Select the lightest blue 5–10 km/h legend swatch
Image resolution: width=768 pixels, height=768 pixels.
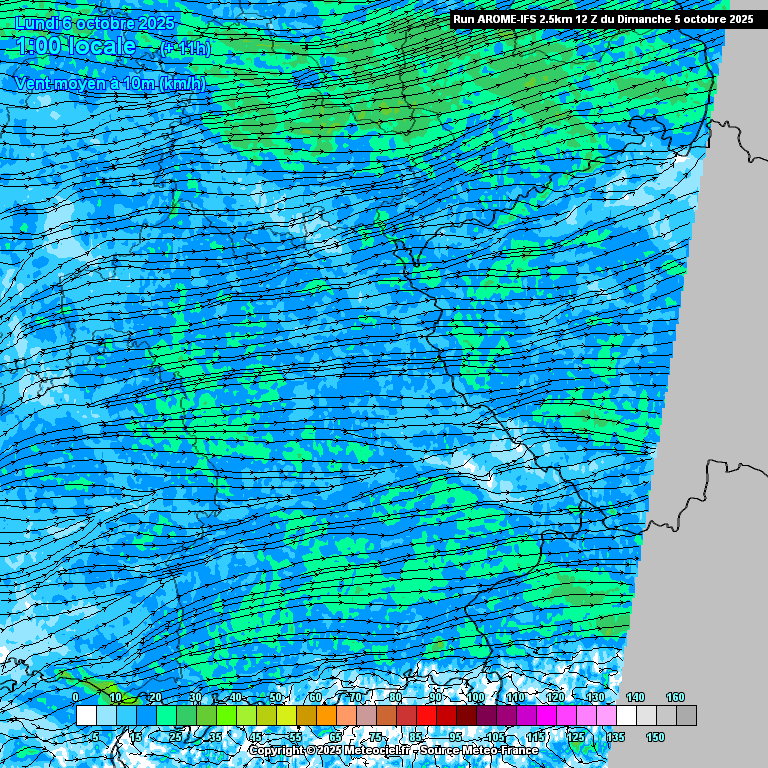pos(106,716)
